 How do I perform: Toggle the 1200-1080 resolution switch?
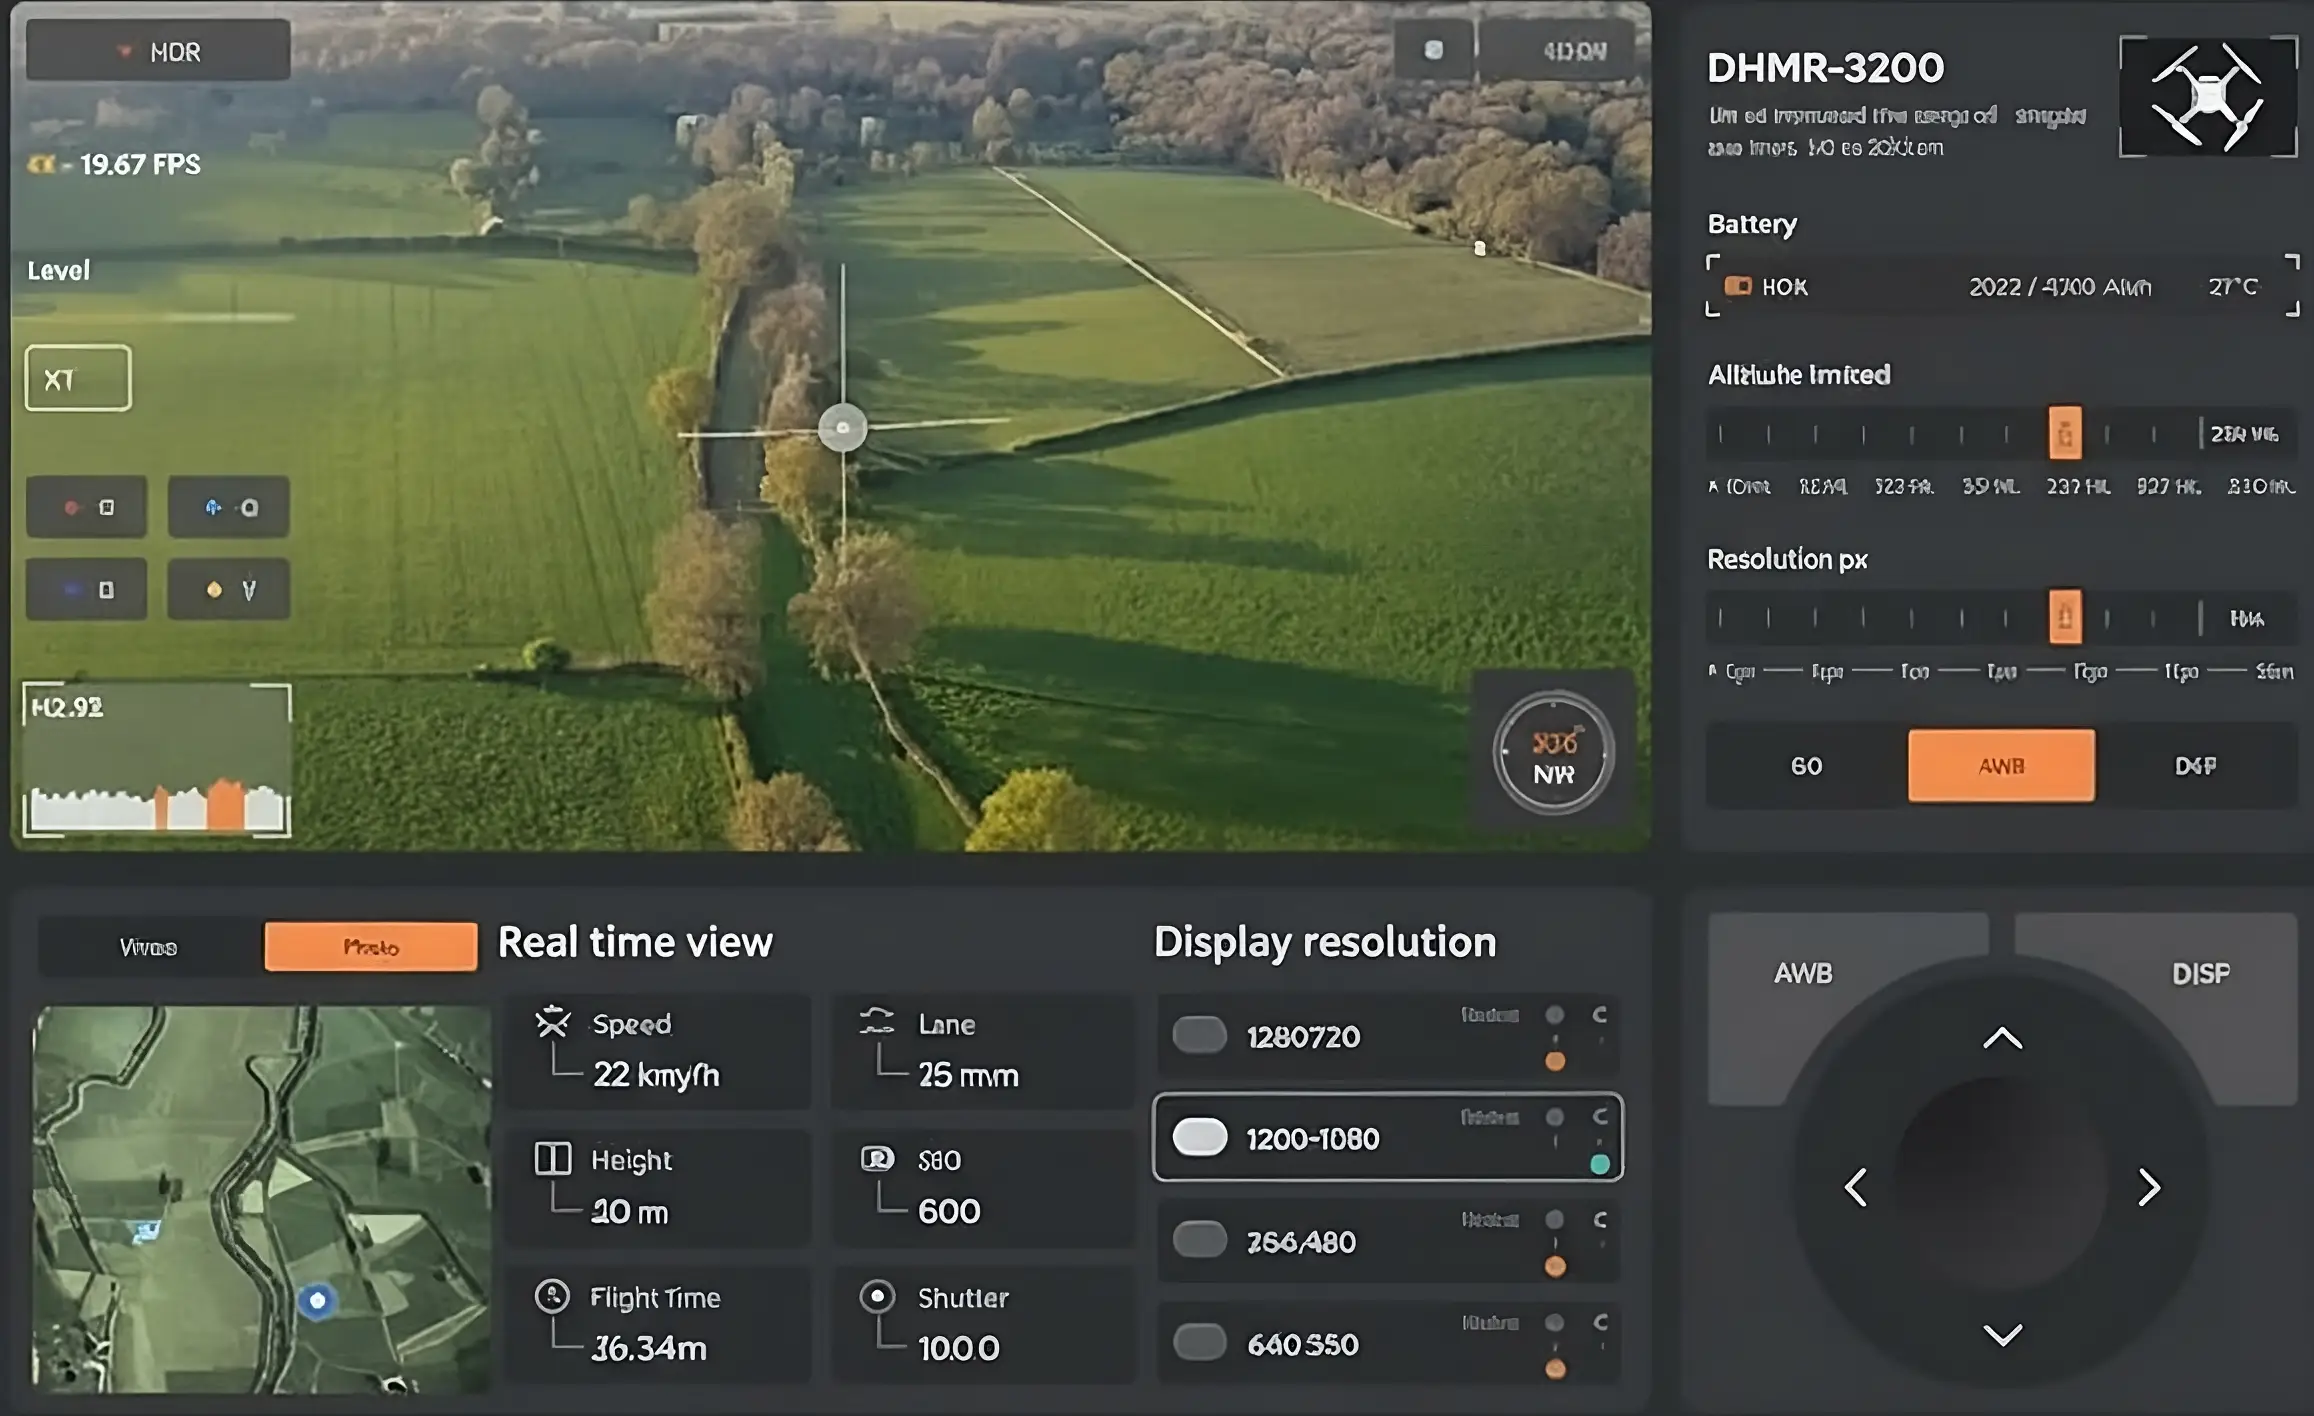tap(1199, 1137)
